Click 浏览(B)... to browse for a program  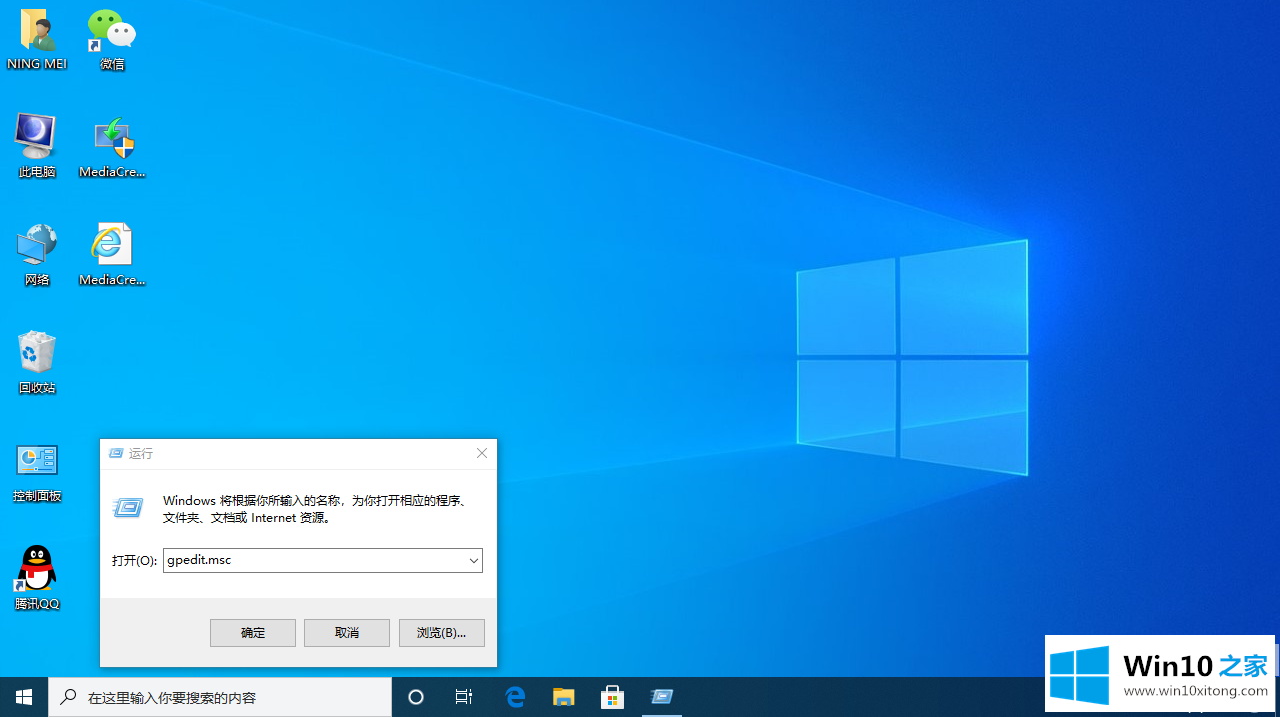click(x=441, y=633)
